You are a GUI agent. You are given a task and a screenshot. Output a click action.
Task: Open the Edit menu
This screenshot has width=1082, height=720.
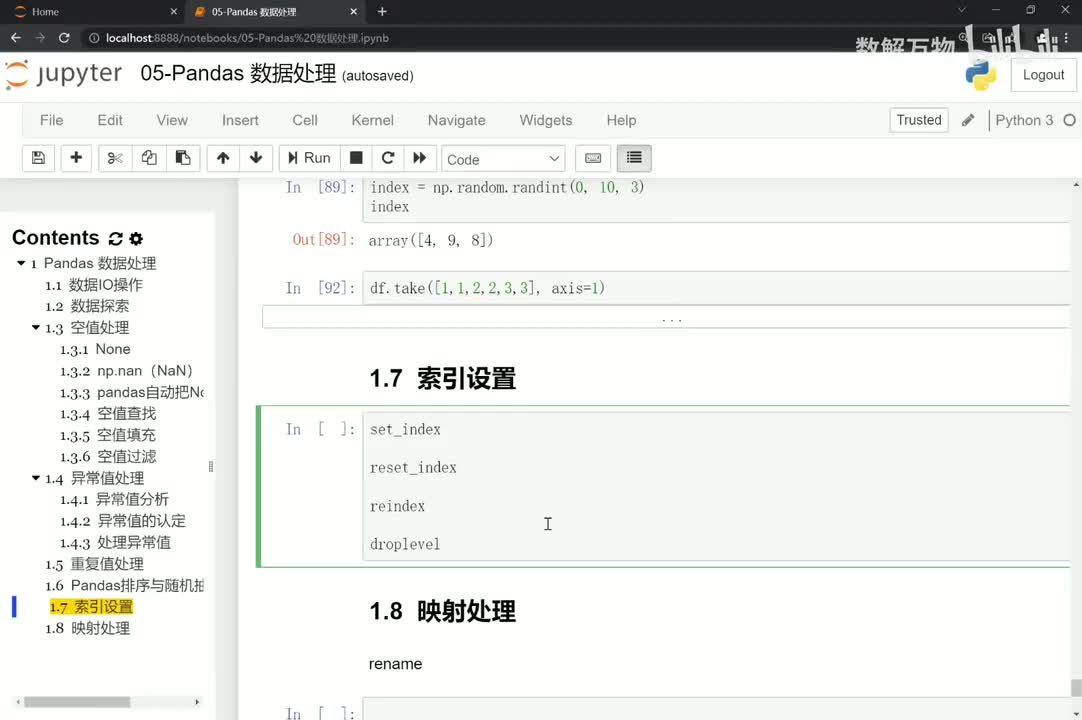(x=110, y=120)
